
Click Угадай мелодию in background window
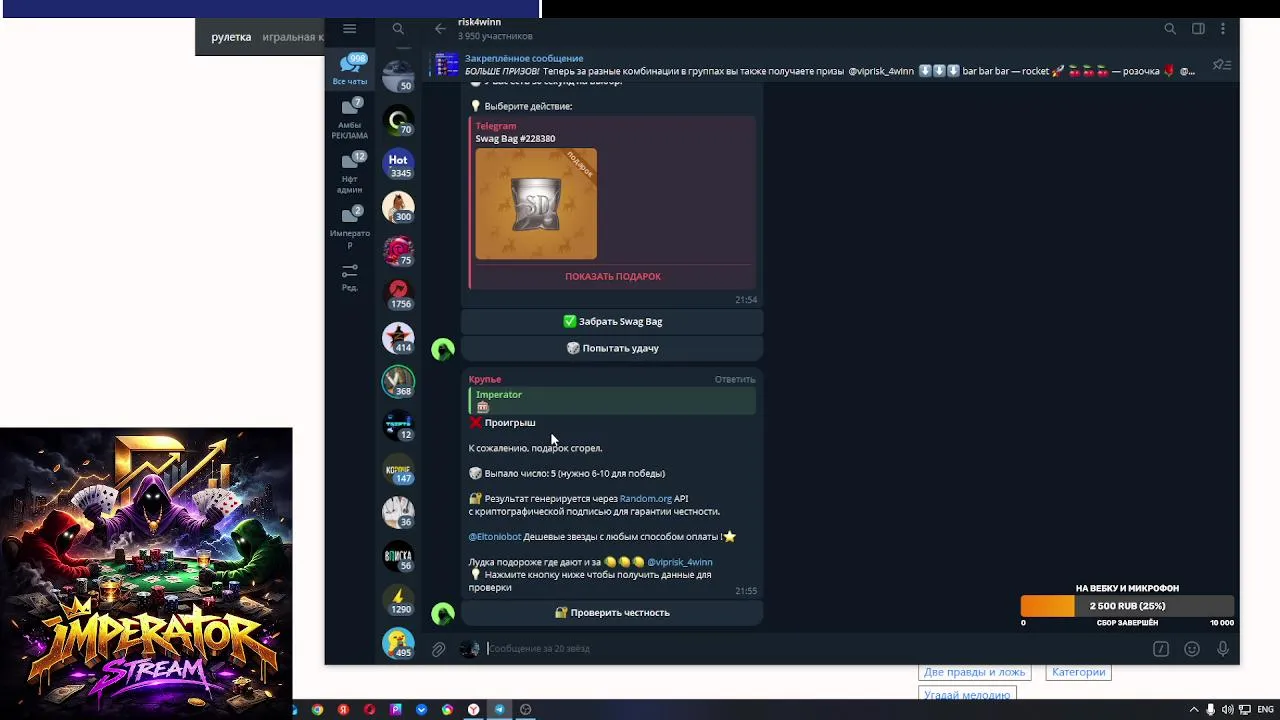[x=966, y=695]
